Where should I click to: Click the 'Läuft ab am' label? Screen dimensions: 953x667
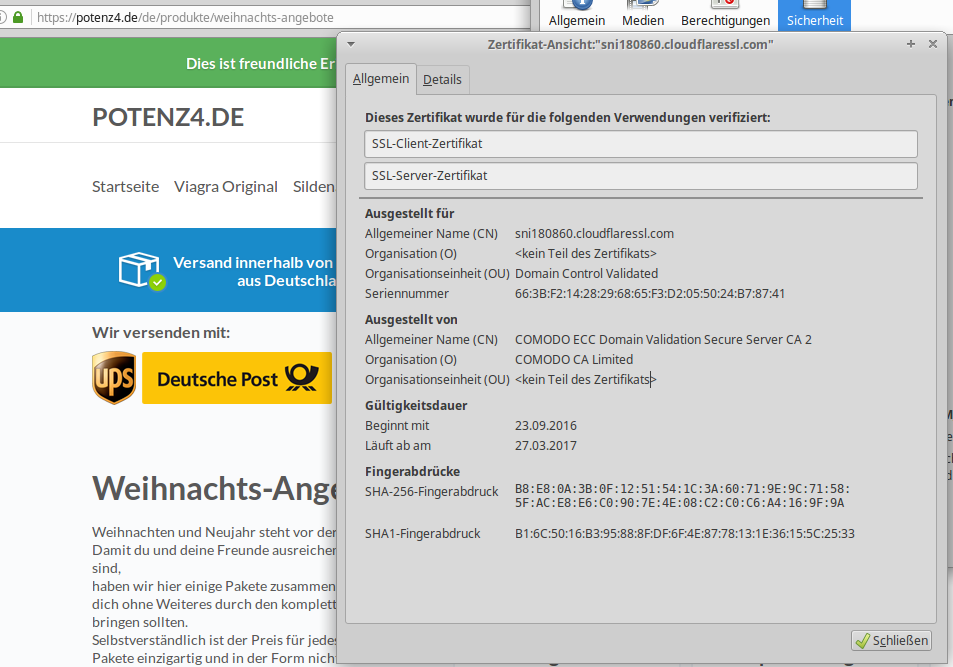(x=397, y=446)
